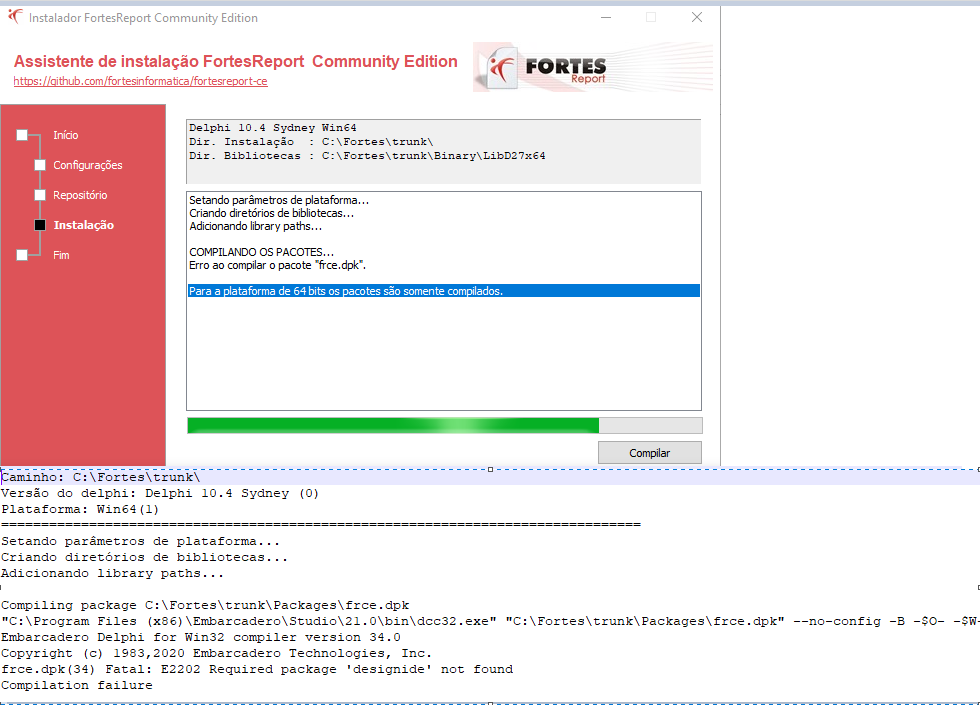Click the 'Plataforma: Win64(1)' log line
980x705 pixels.
(80, 509)
